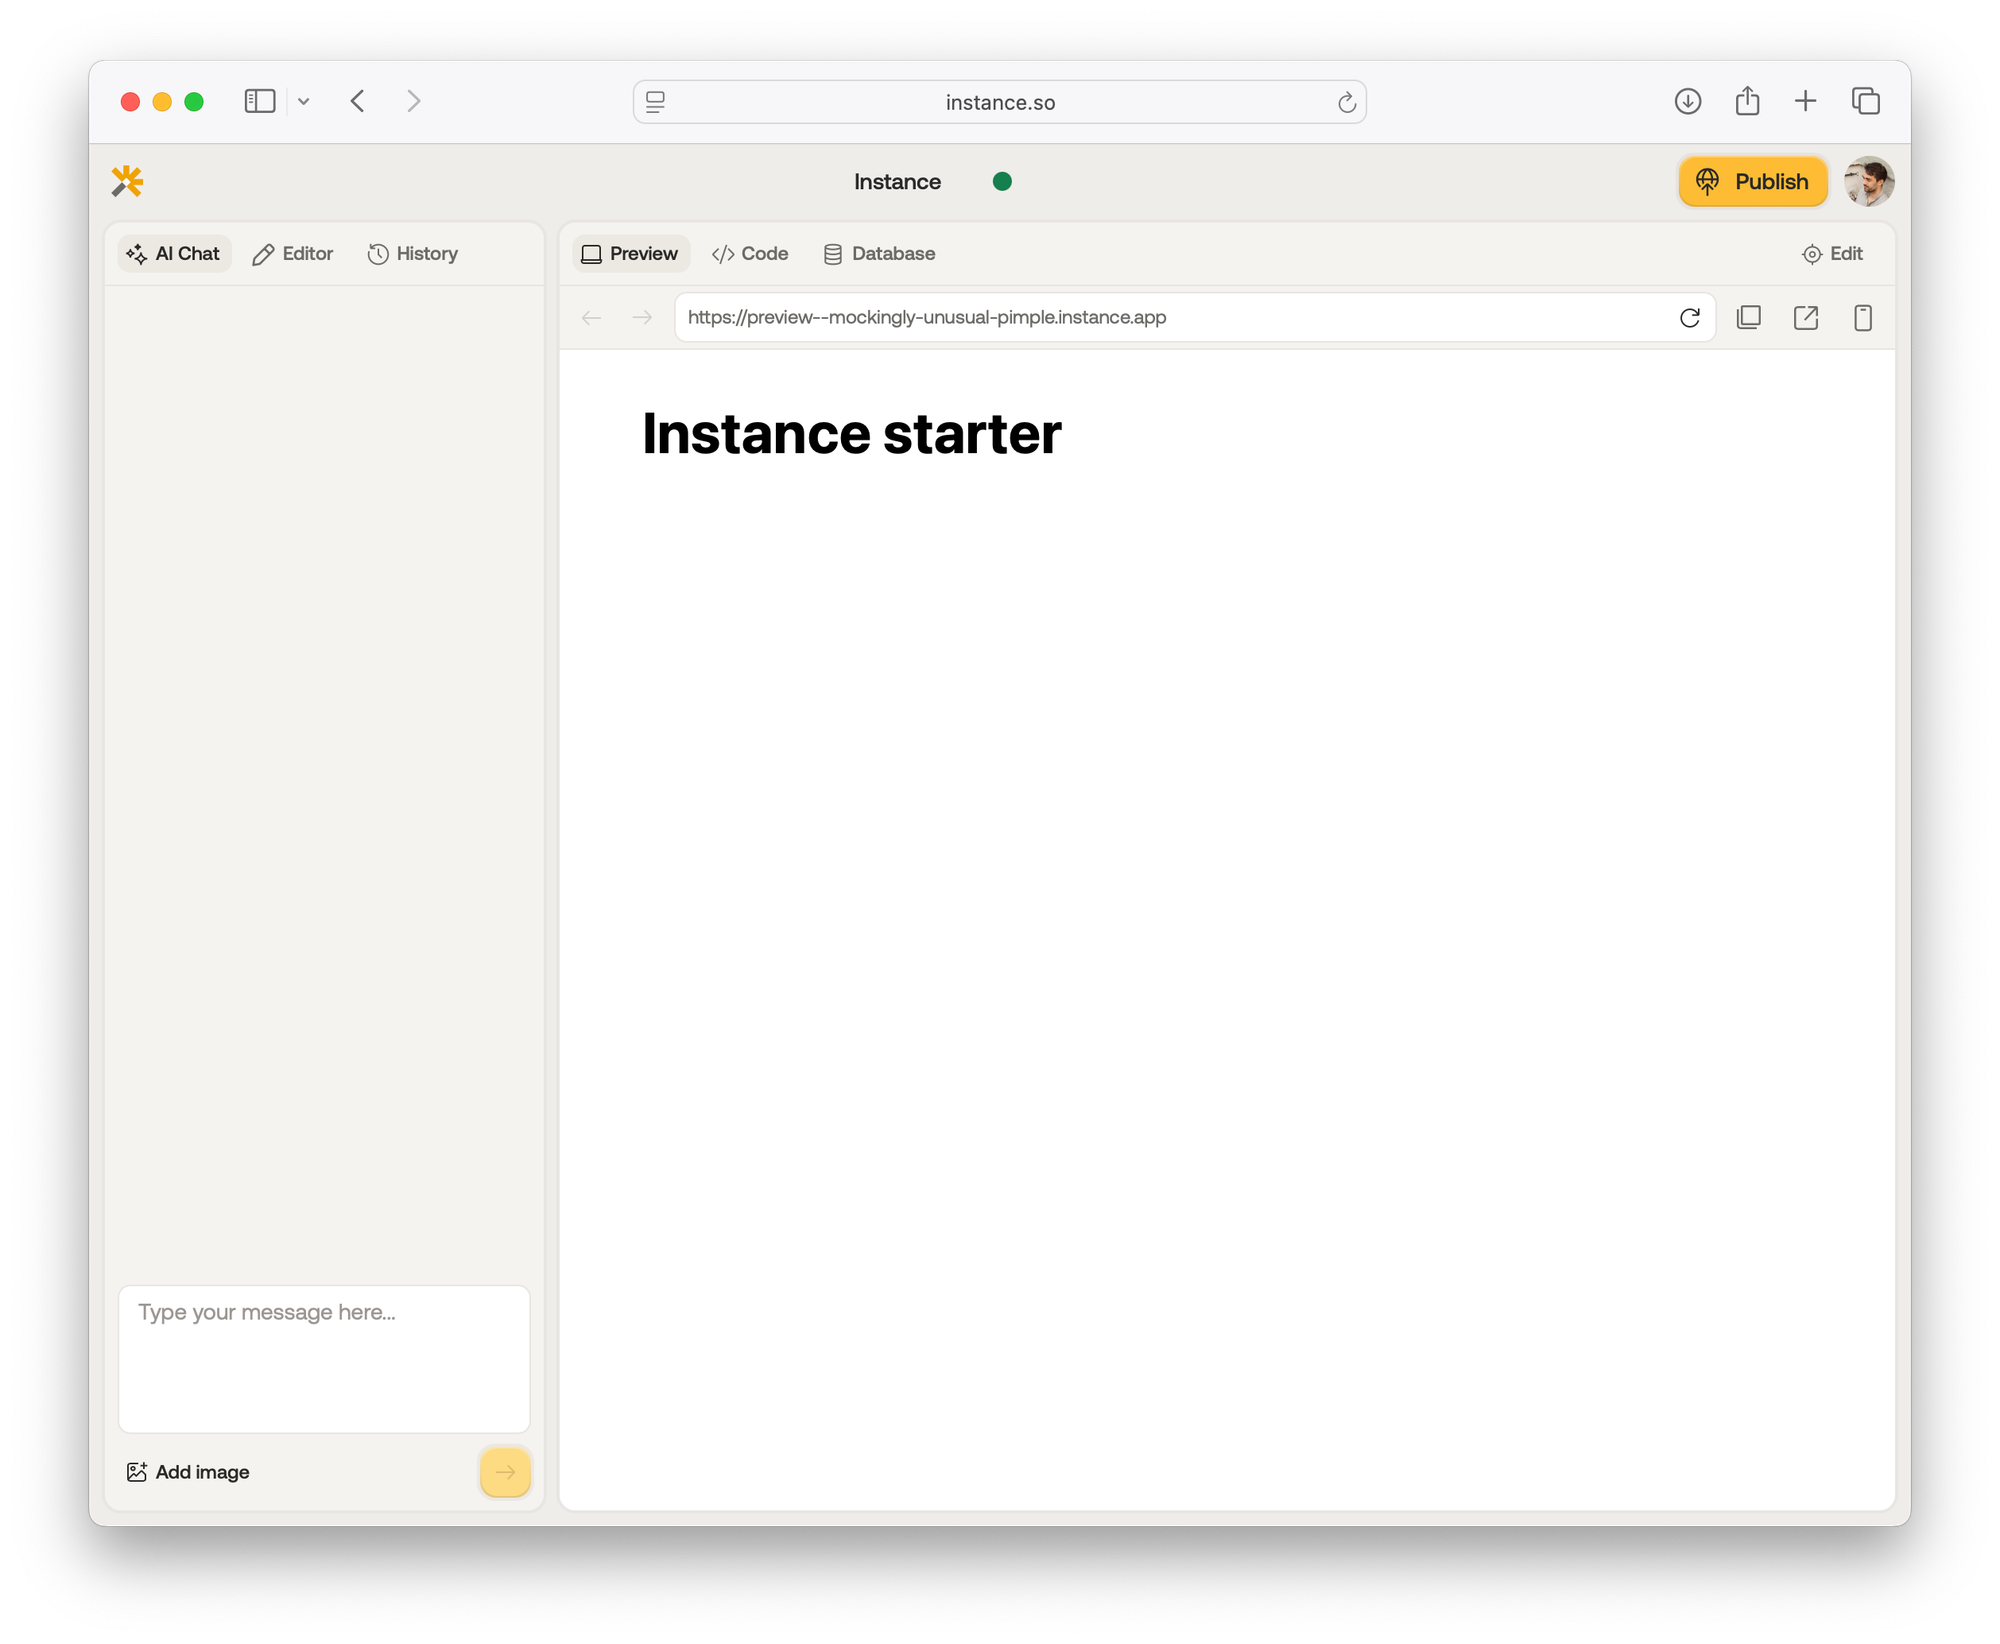Switch to mobile device preview
Image resolution: width=2000 pixels, height=1644 pixels.
(1862, 318)
